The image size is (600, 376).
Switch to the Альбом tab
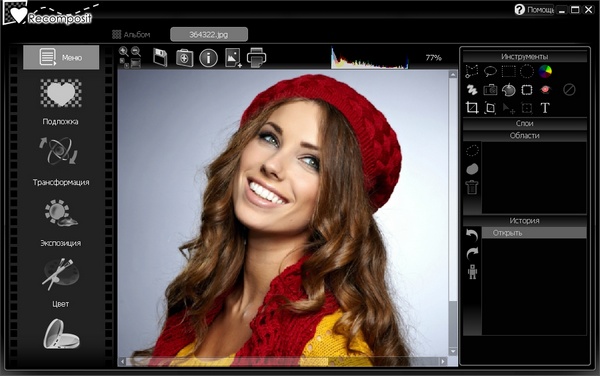pyautogui.click(x=131, y=35)
